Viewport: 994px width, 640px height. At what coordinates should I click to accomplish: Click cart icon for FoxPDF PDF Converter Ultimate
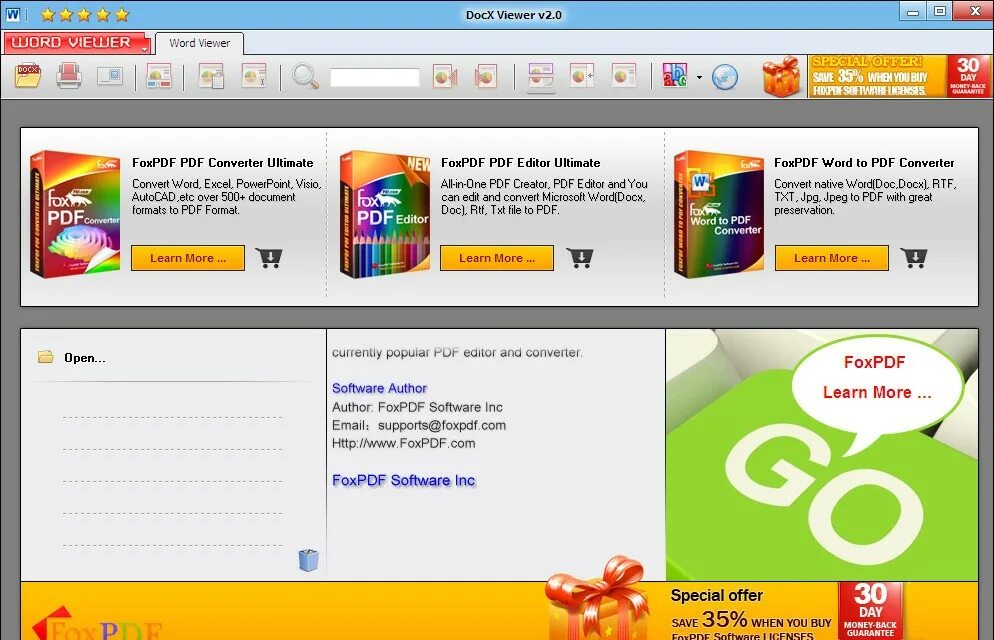point(269,258)
